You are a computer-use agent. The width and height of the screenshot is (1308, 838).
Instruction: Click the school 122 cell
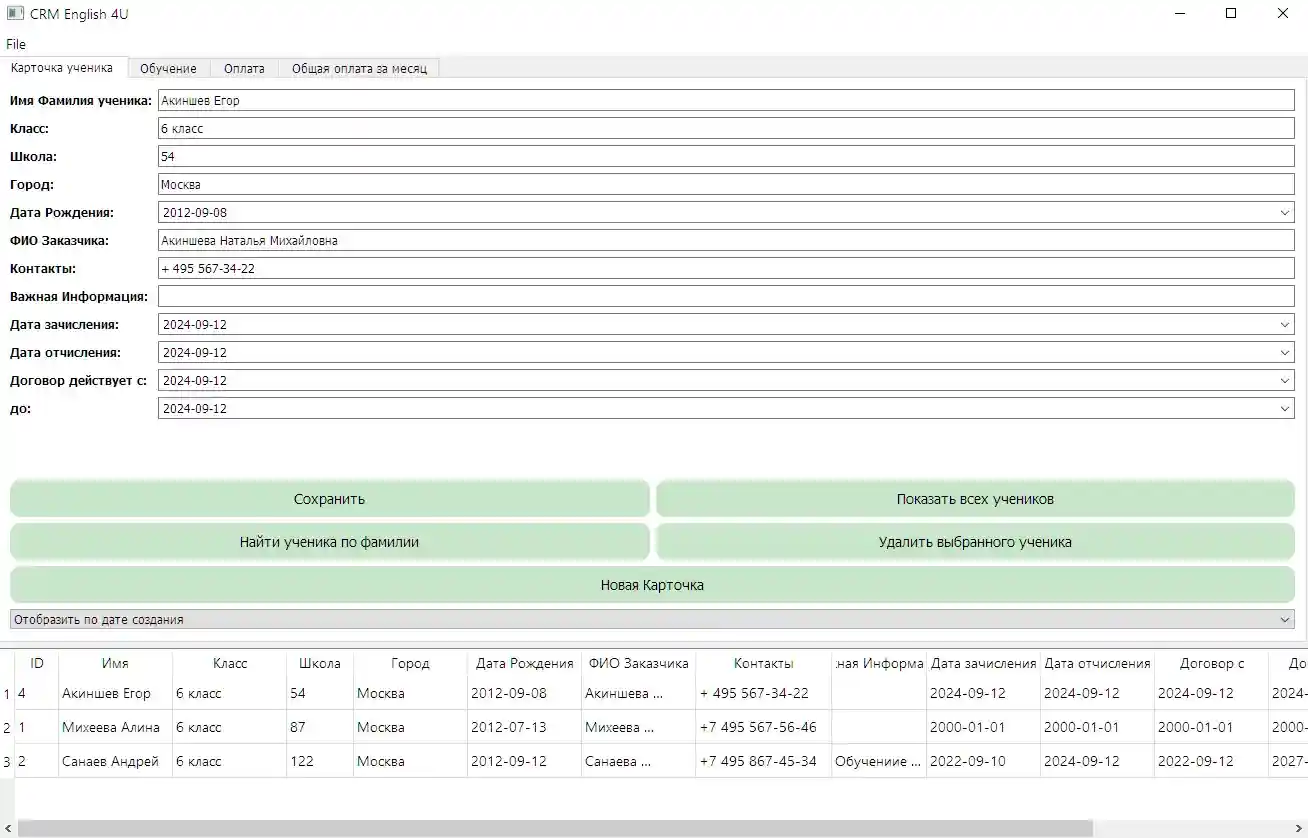point(320,761)
